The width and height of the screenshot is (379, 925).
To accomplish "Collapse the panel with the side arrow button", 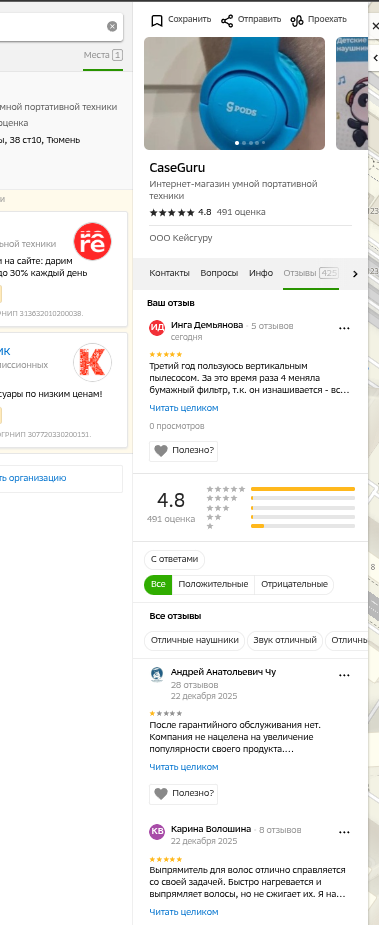I will pos(374,58).
